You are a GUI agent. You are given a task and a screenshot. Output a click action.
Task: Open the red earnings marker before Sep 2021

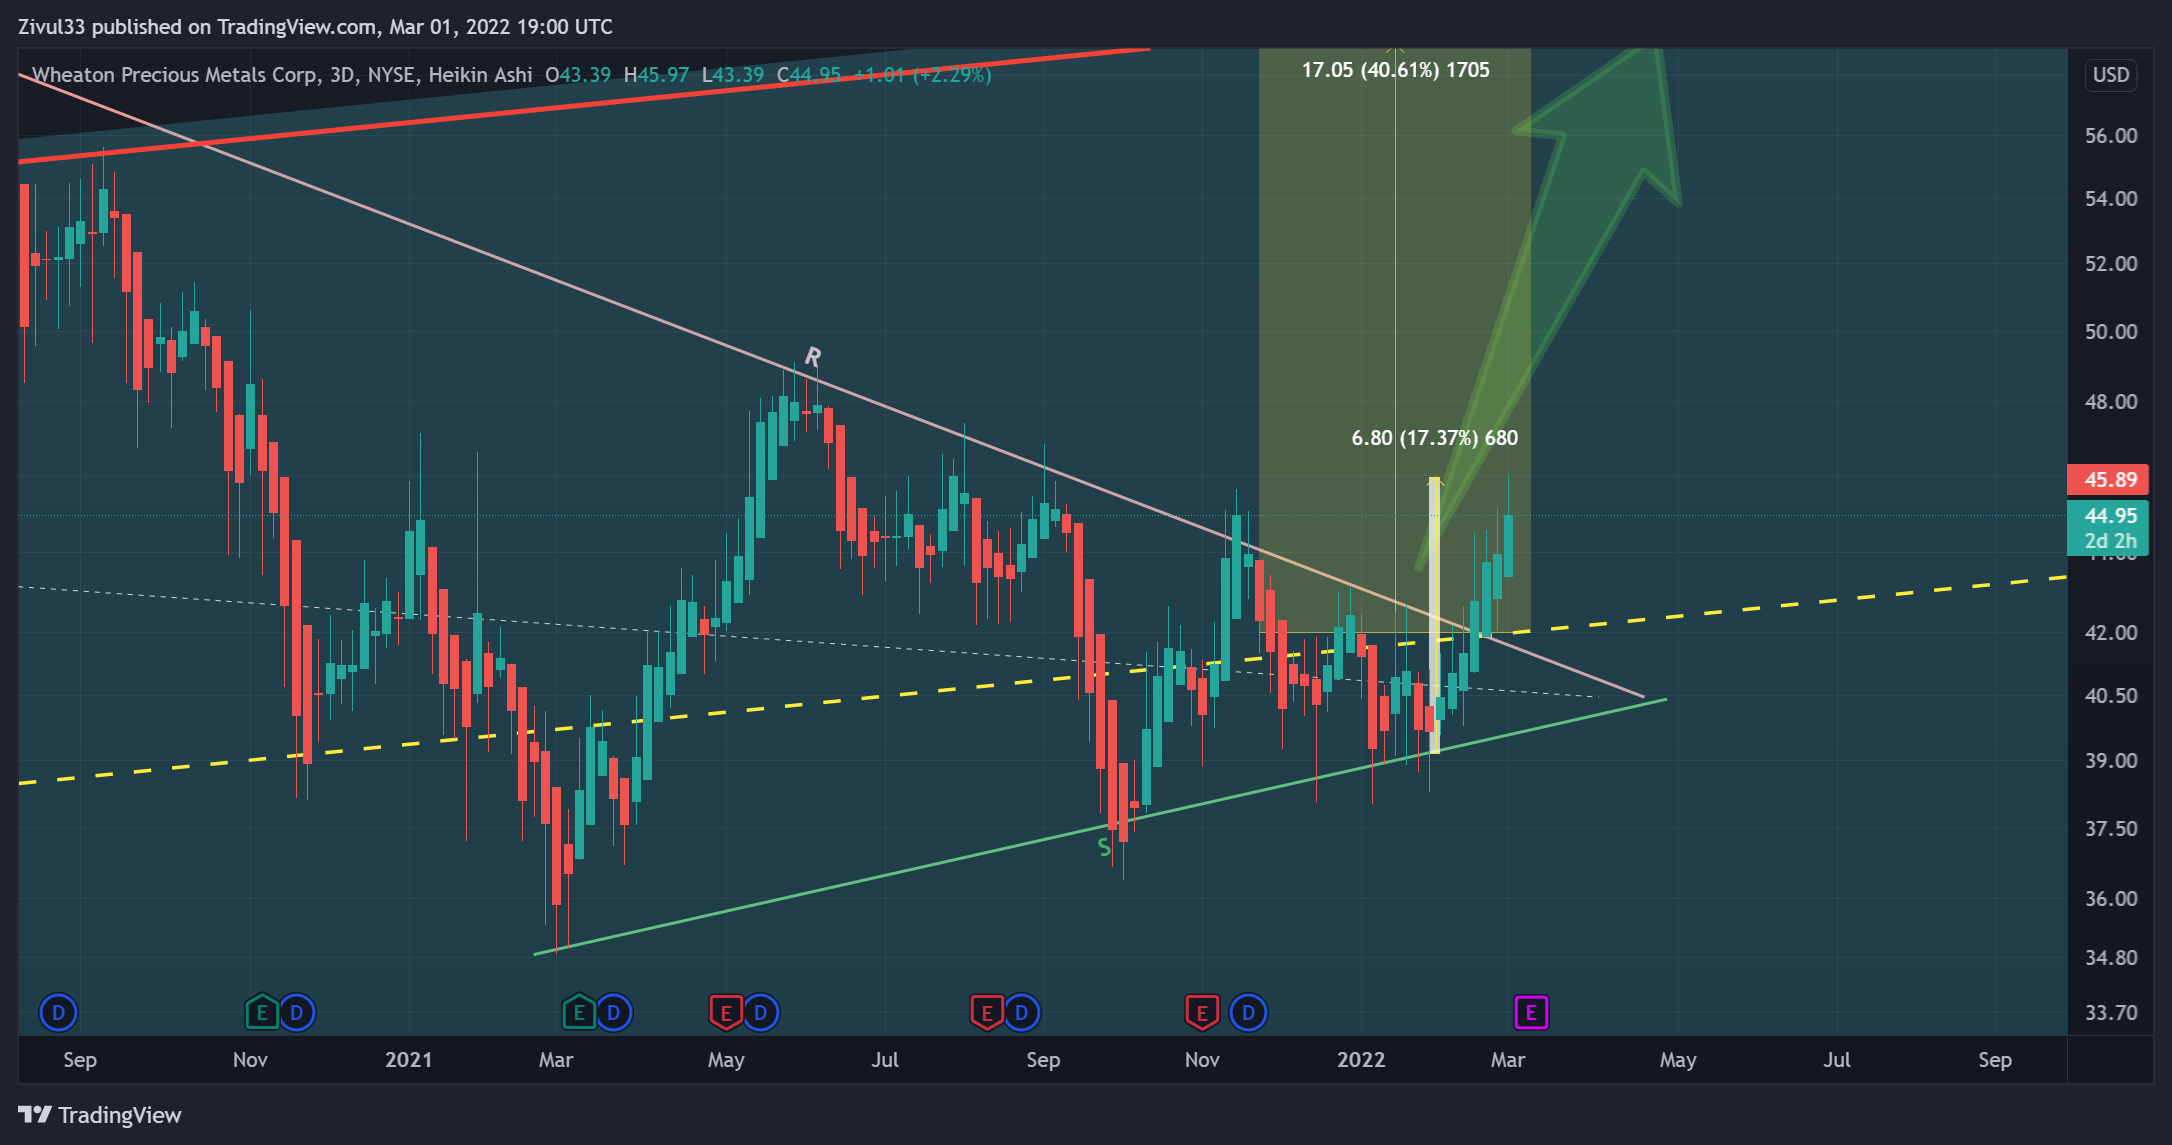pyautogui.click(x=987, y=1013)
